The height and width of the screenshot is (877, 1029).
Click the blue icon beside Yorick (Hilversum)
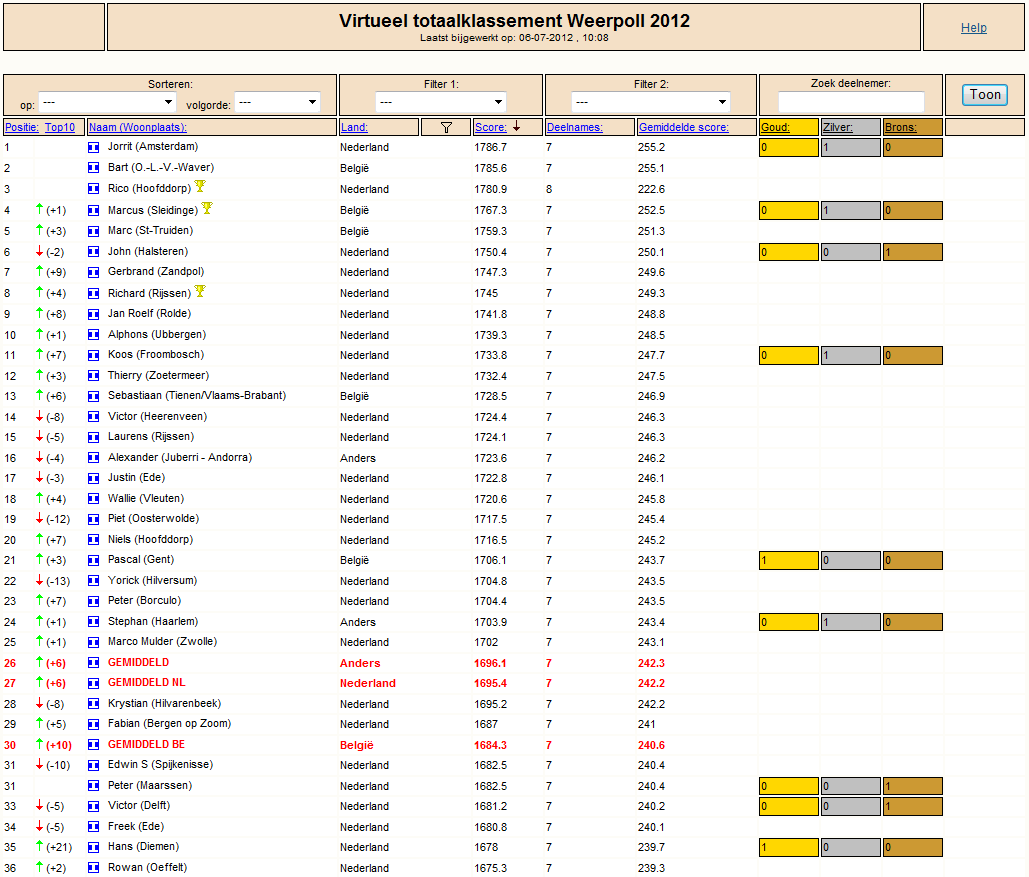[94, 581]
